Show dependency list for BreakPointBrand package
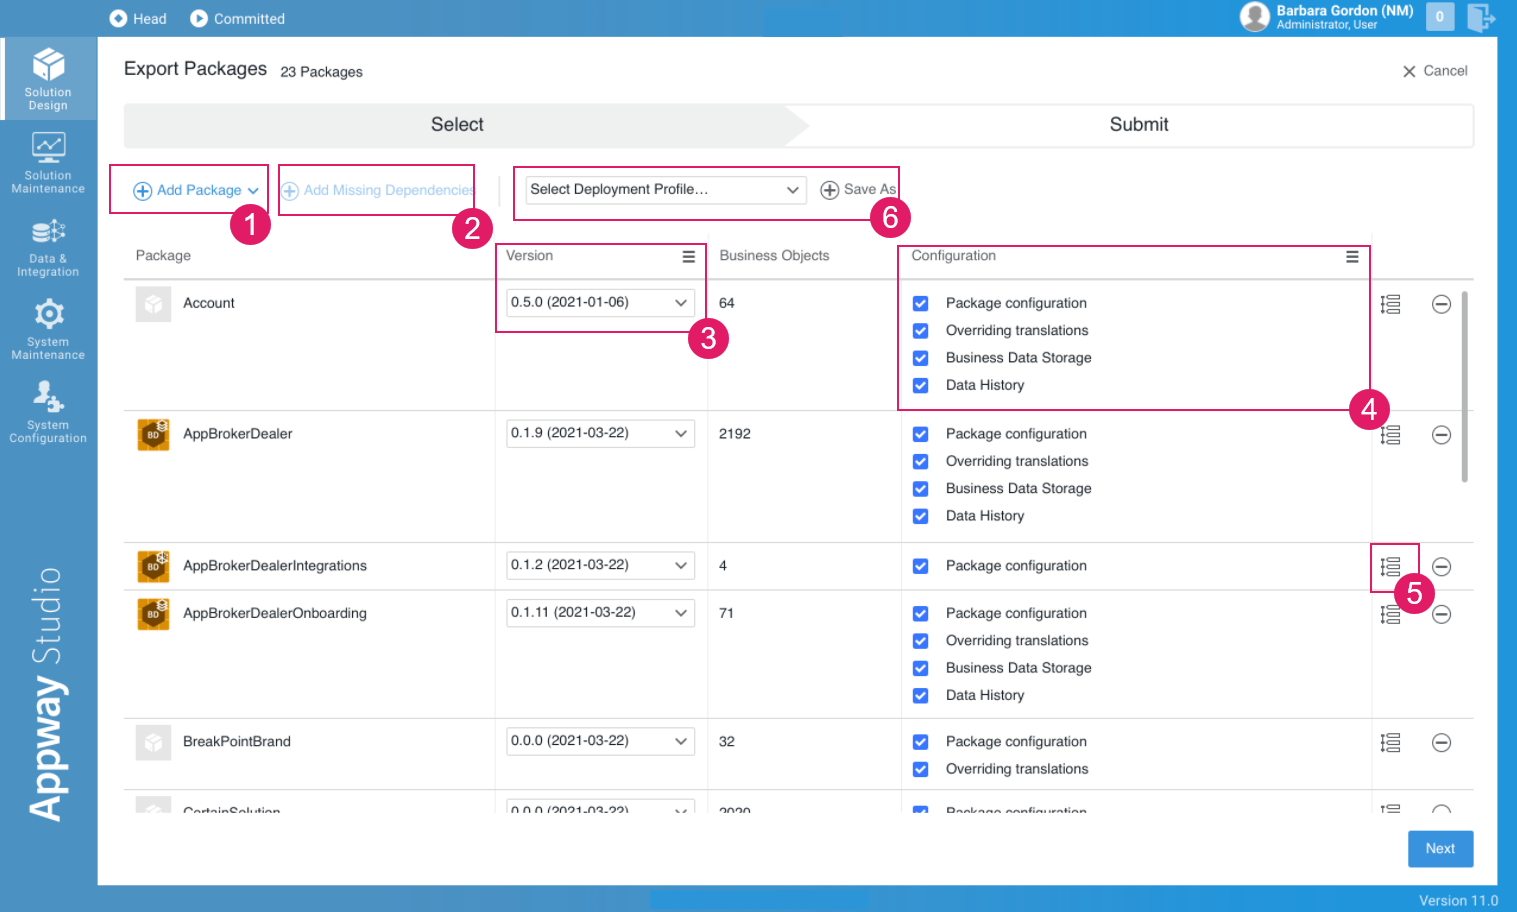The height and width of the screenshot is (912, 1517). pos(1390,743)
